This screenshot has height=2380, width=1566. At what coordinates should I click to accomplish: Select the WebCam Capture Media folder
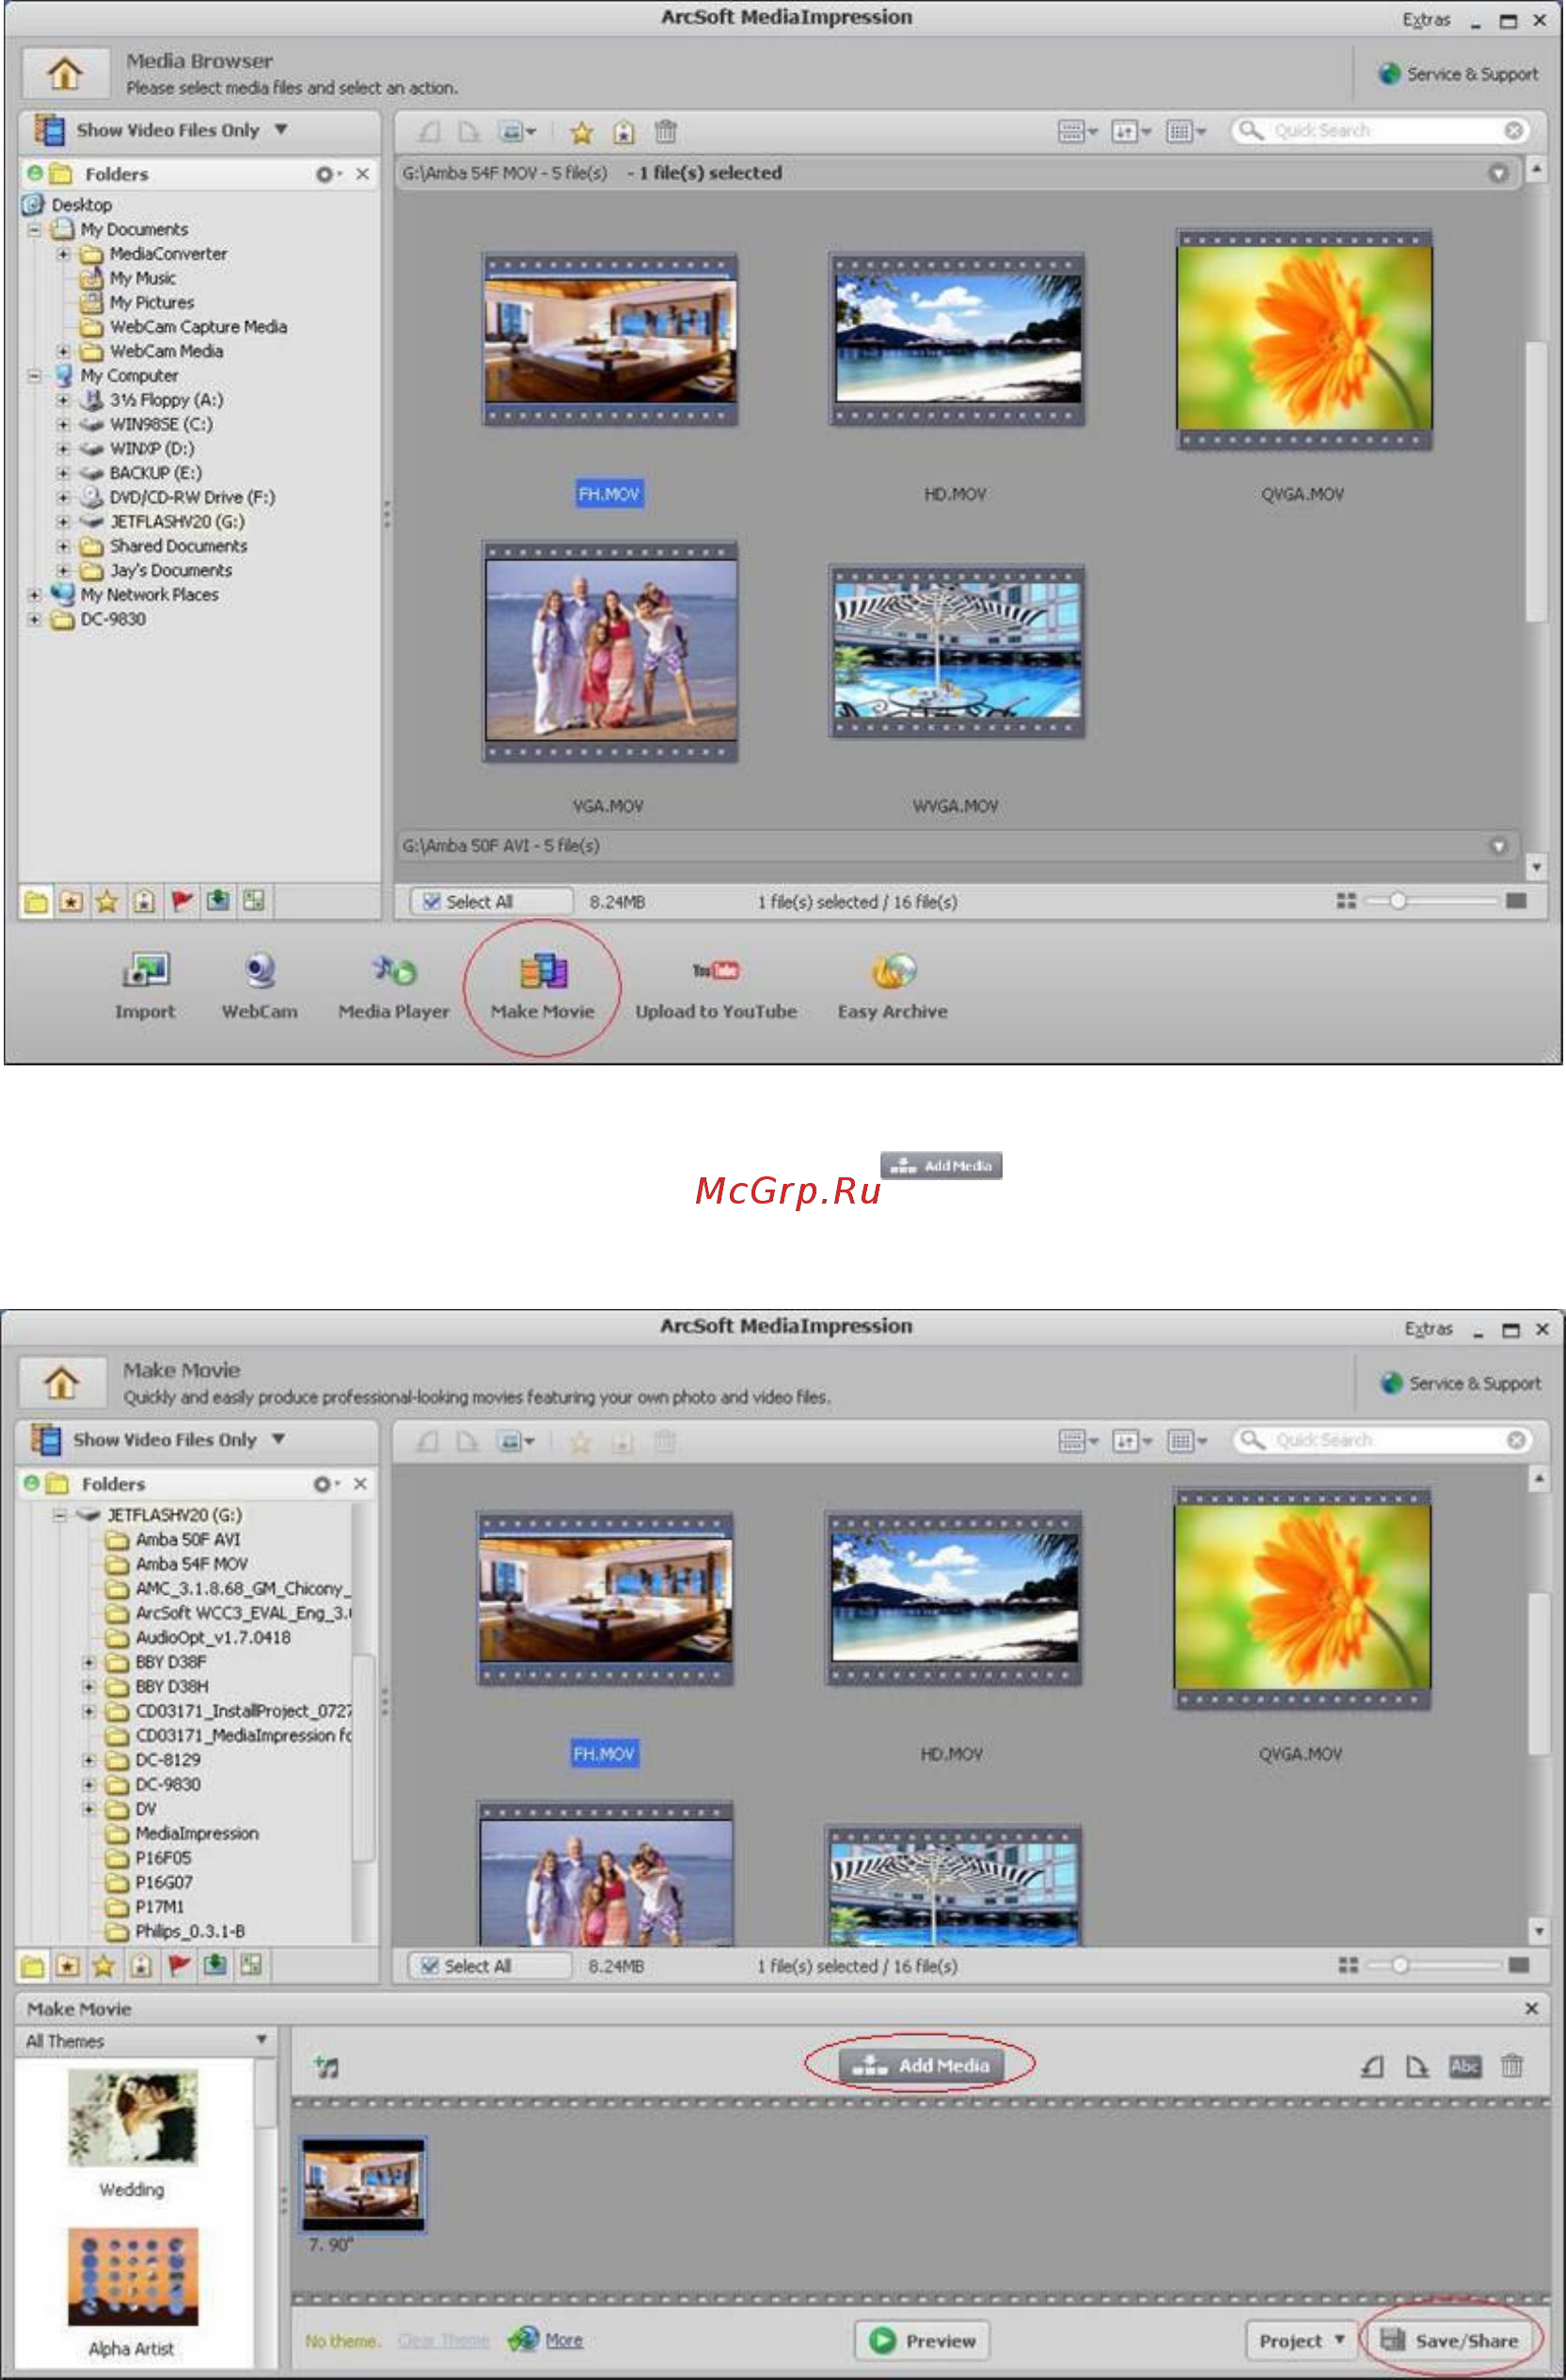pyautogui.click(x=198, y=327)
